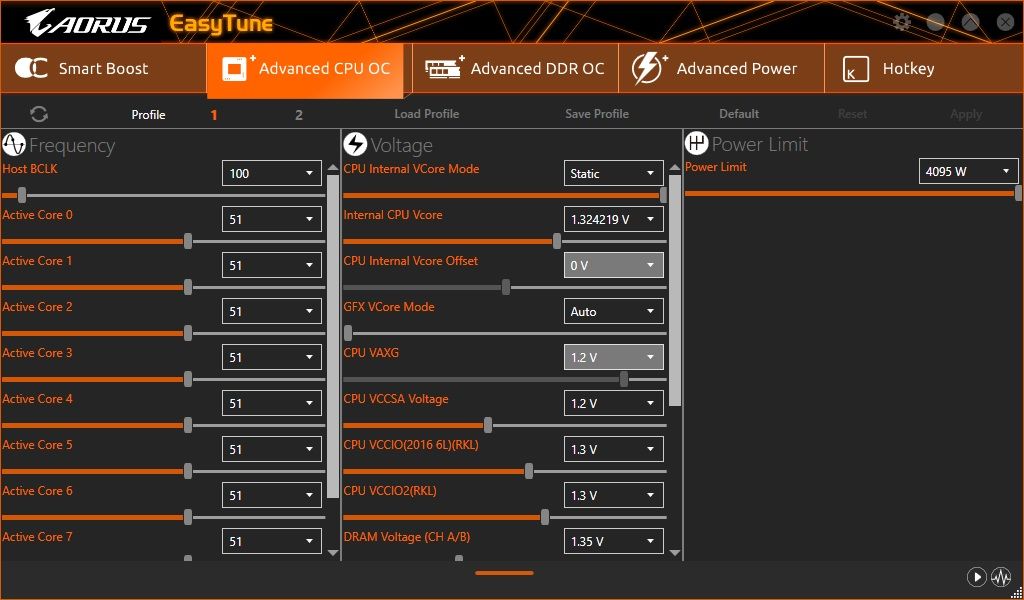The image size is (1024, 600).
Task: Click the Voltage lightning bolt icon
Action: [x=355, y=144]
